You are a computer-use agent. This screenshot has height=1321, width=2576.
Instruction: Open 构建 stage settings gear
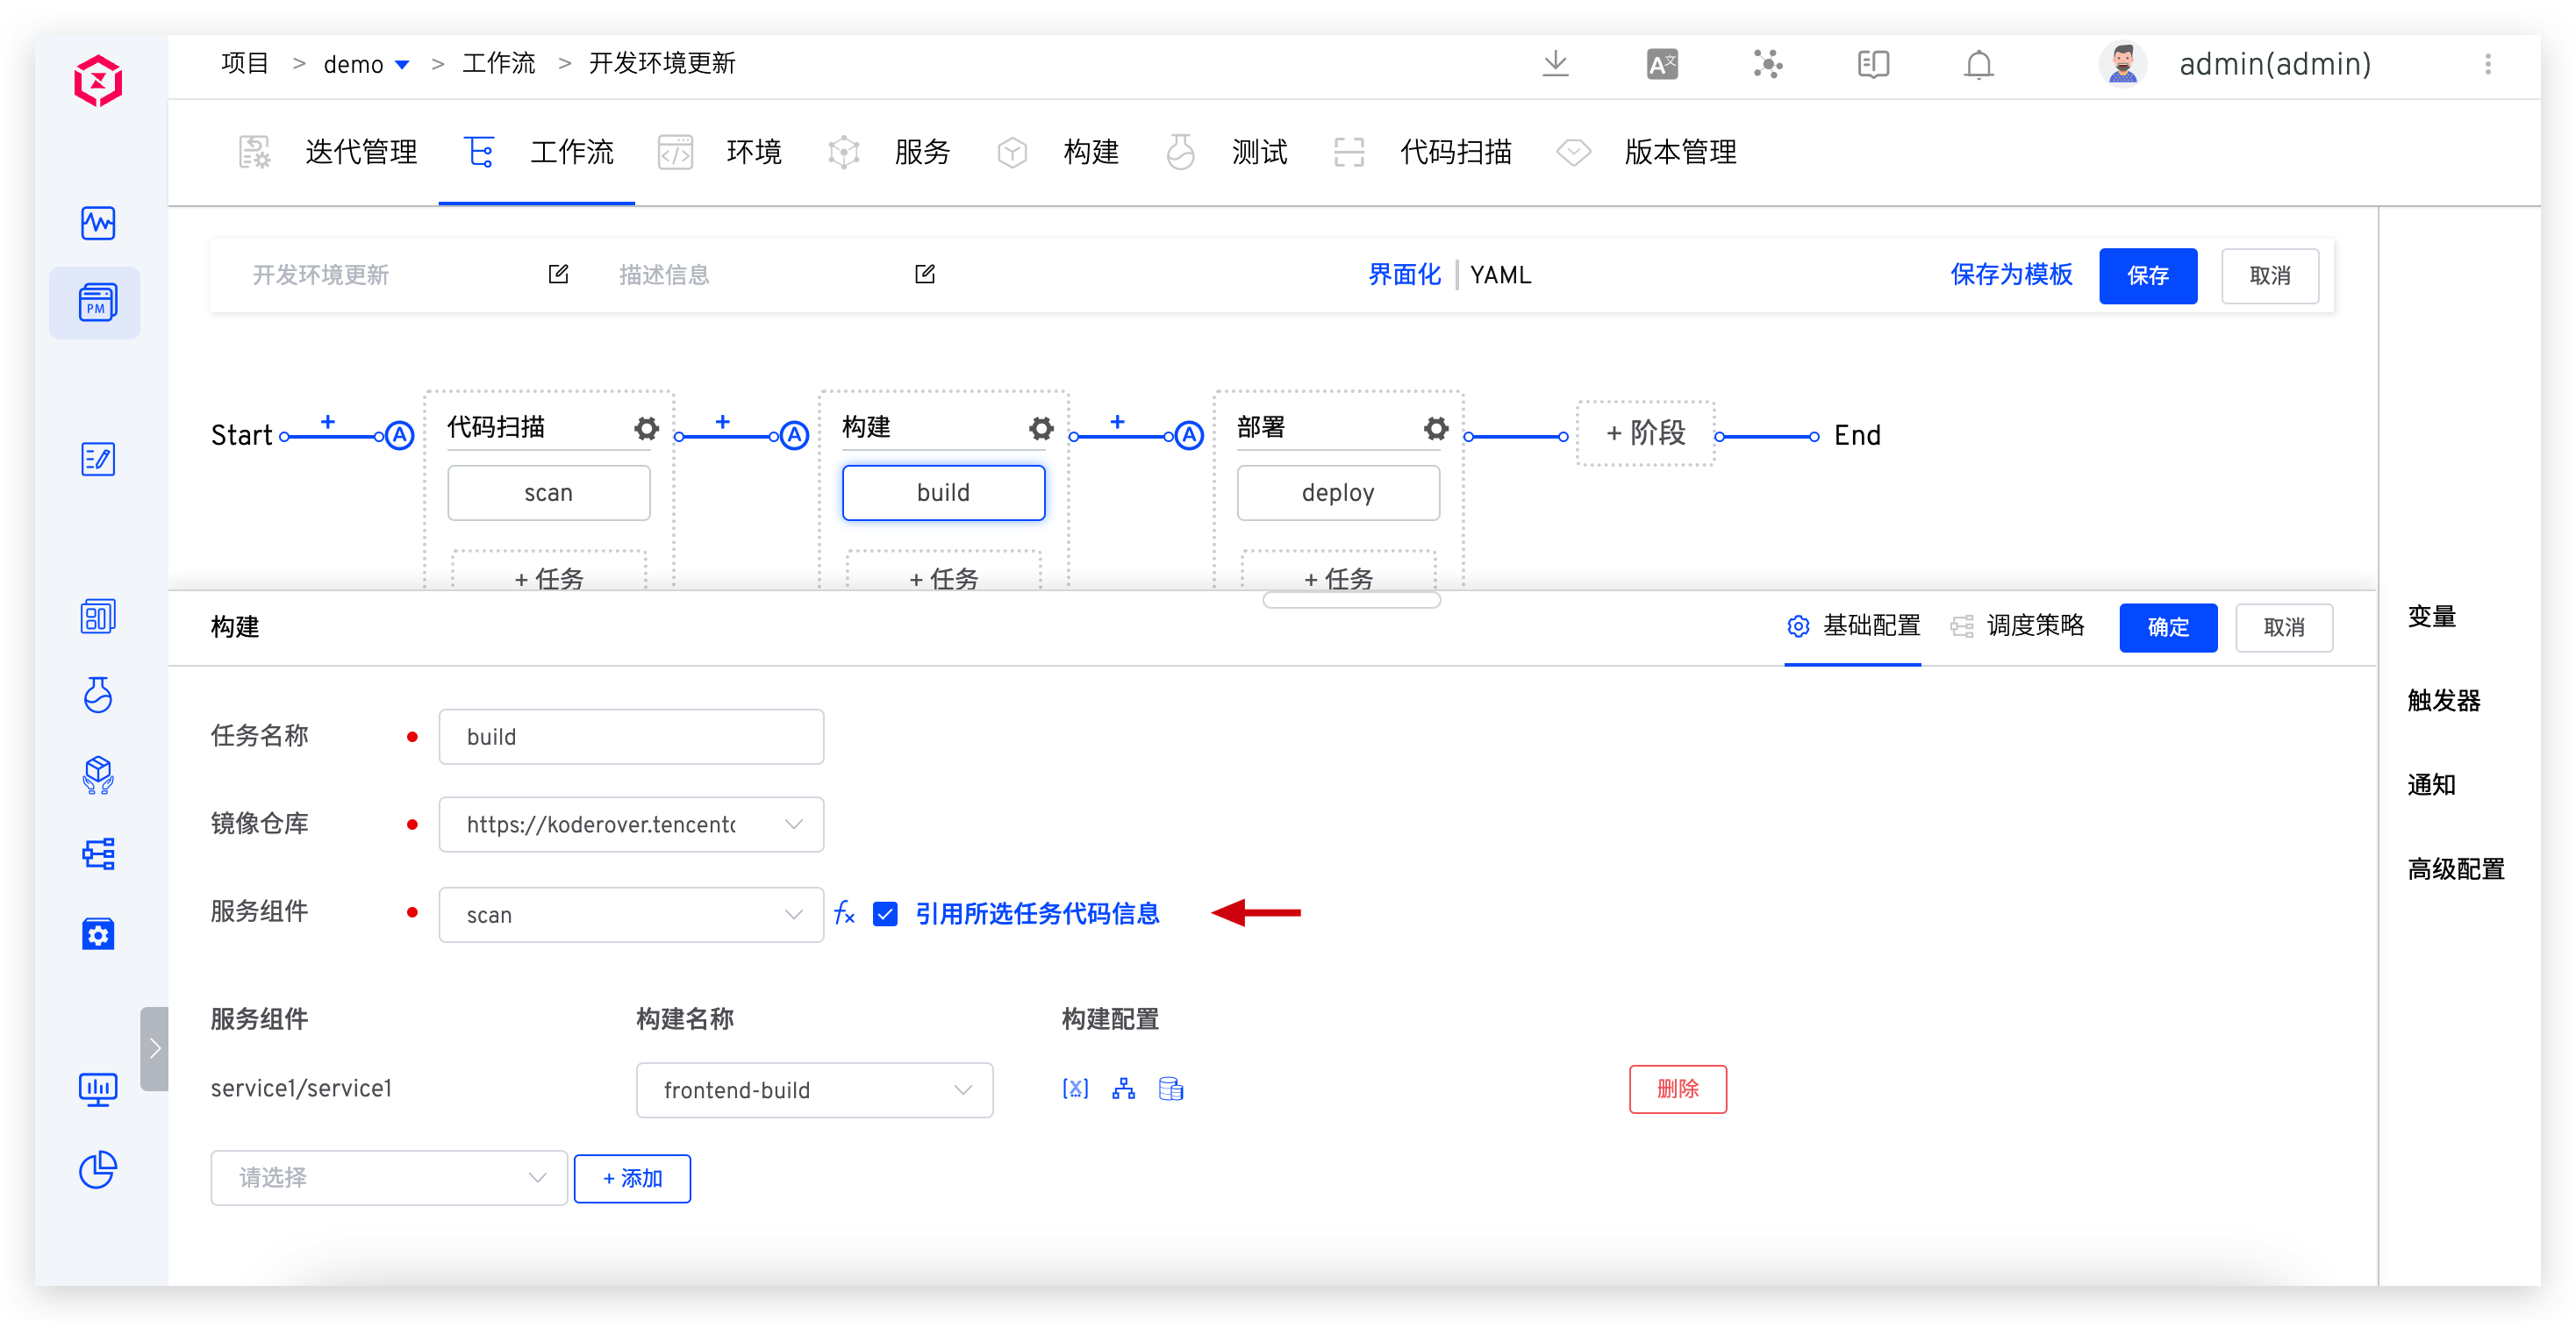tap(1042, 429)
